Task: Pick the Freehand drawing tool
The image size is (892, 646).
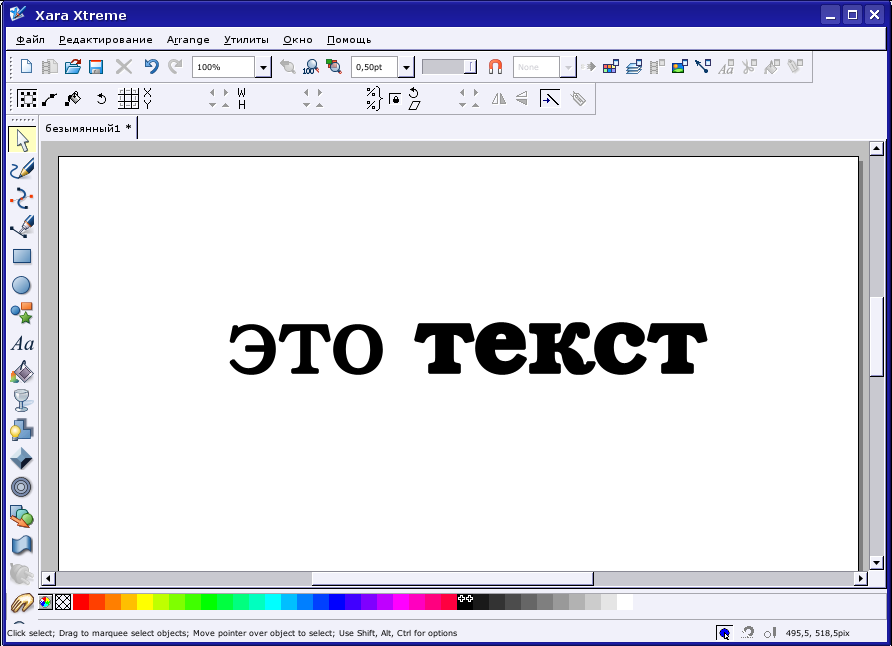Action: click(x=21, y=169)
